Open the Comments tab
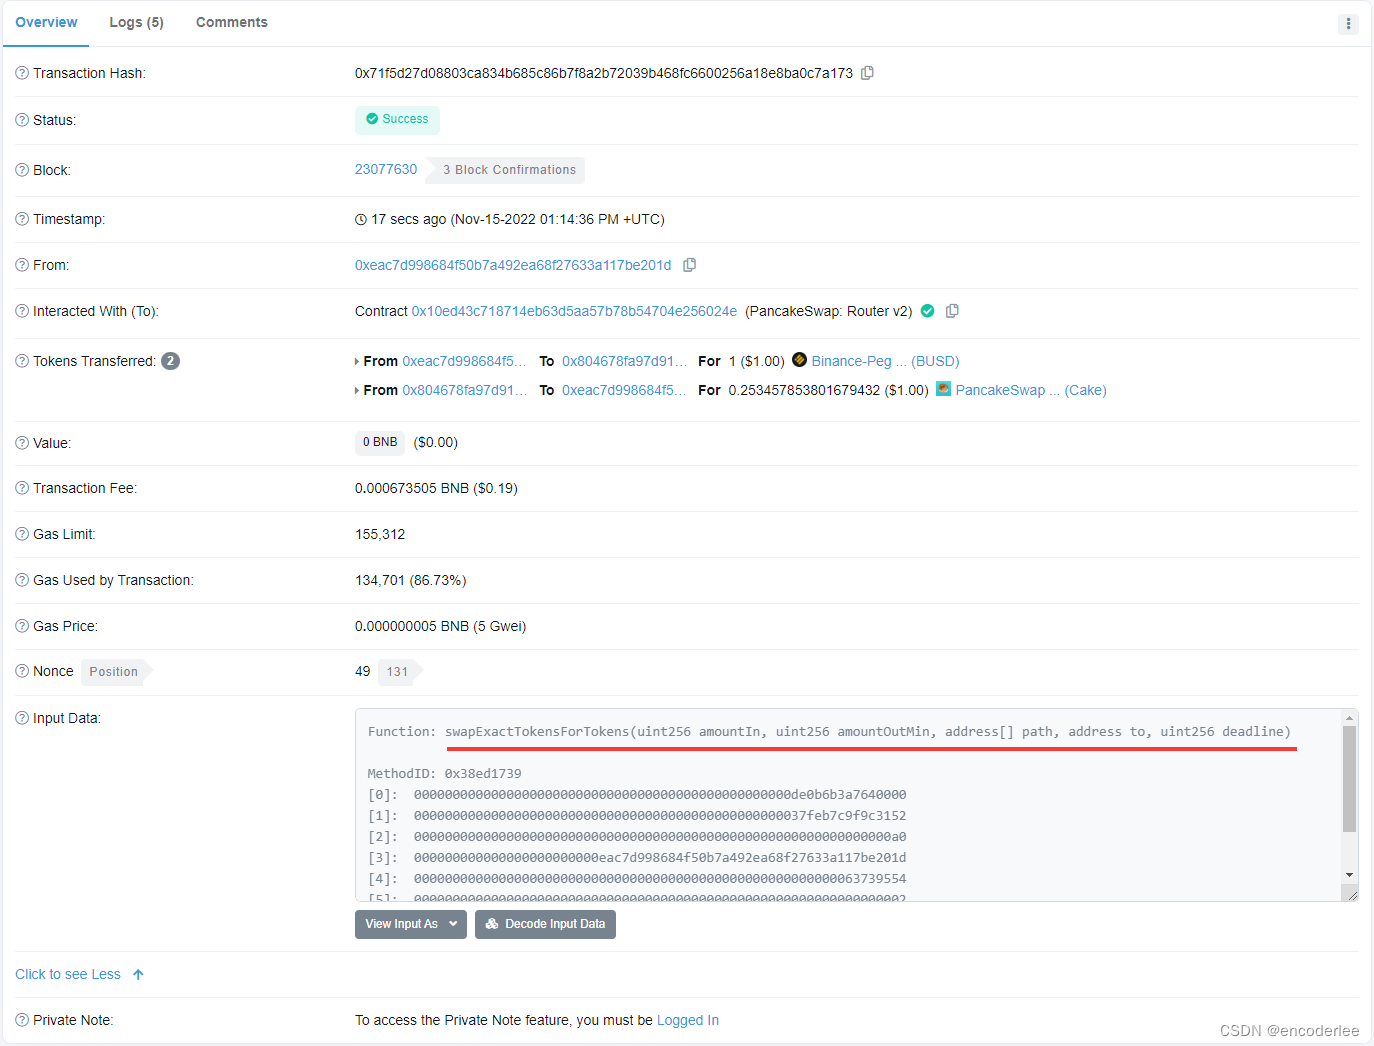This screenshot has height=1046, width=1374. pos(231,23)
